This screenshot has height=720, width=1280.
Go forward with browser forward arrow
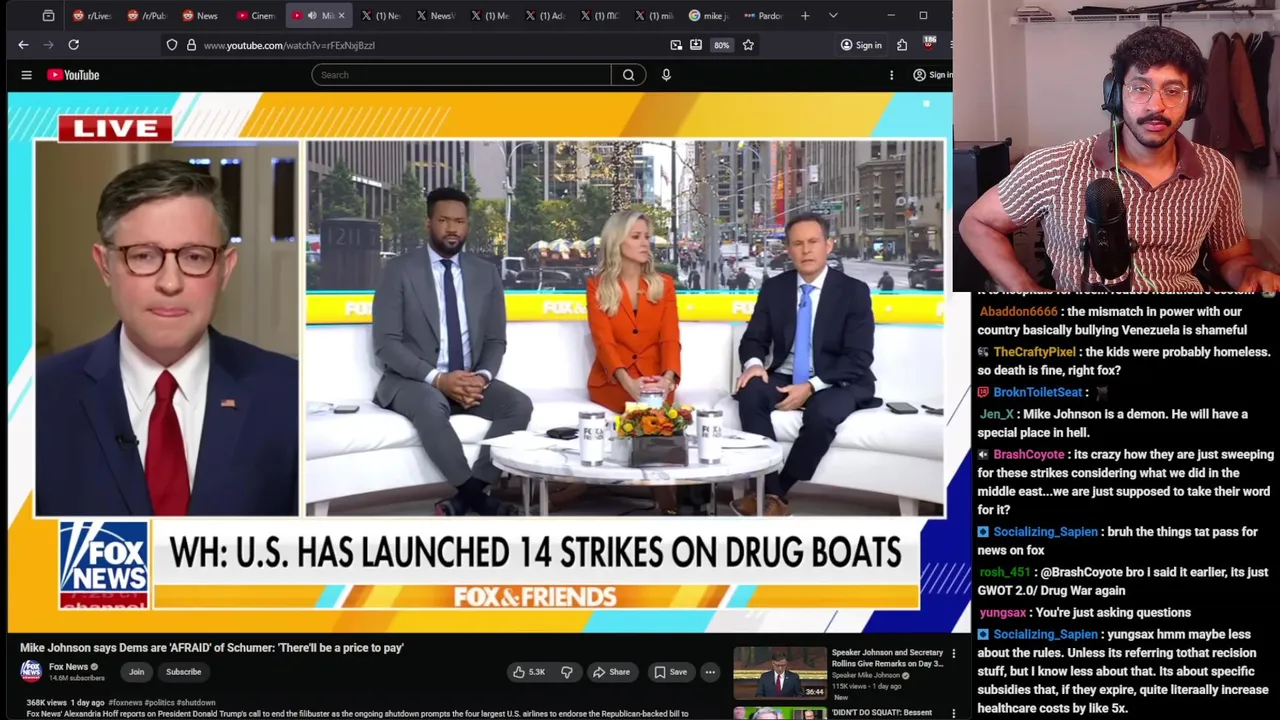tap(48, 45)
